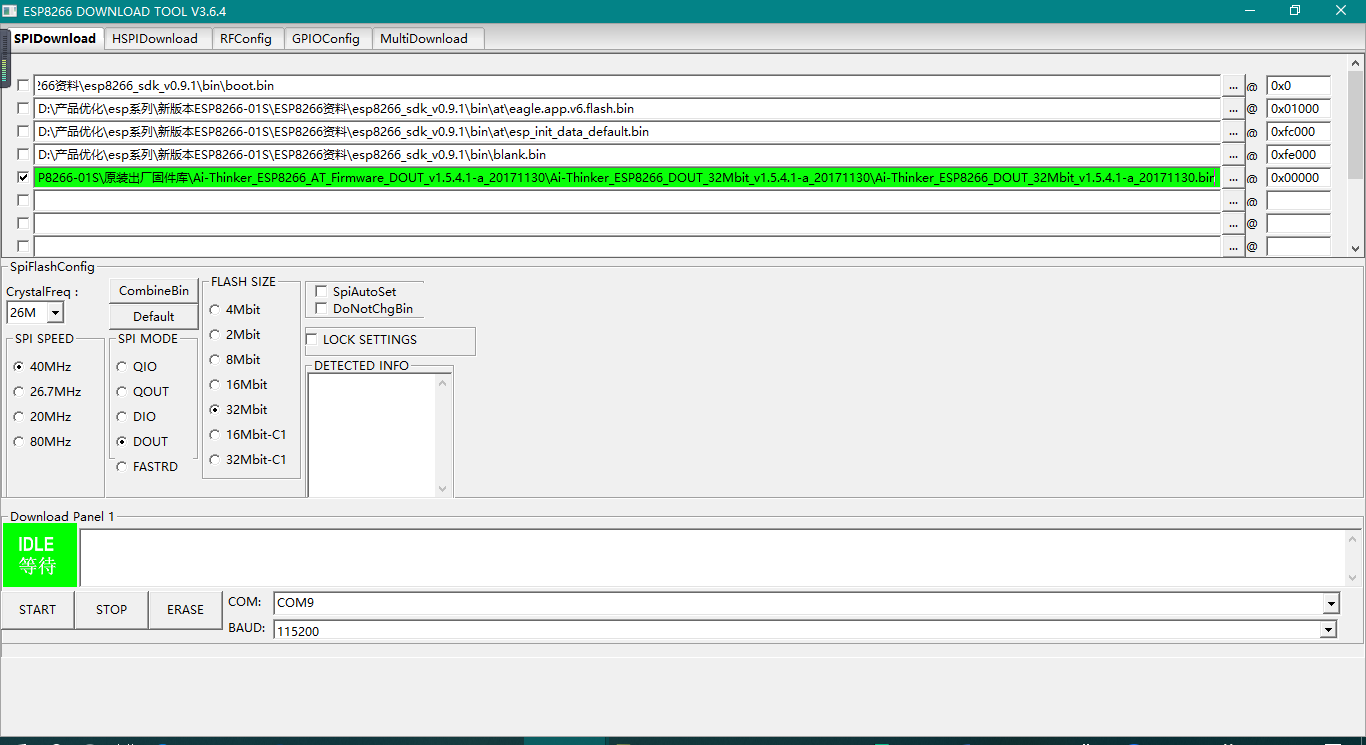Click the 0x00000 address field
Viewport: 1366px width, 745px height.
pyautogui.click(x=1298, y=178)
